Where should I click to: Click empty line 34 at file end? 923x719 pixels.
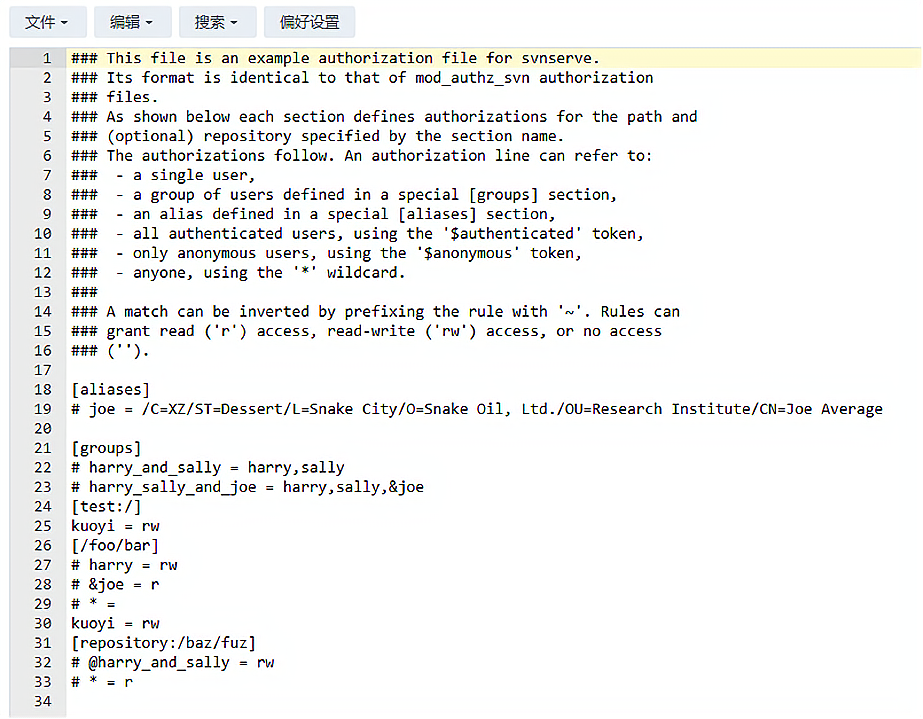click(x=493, y=701)
